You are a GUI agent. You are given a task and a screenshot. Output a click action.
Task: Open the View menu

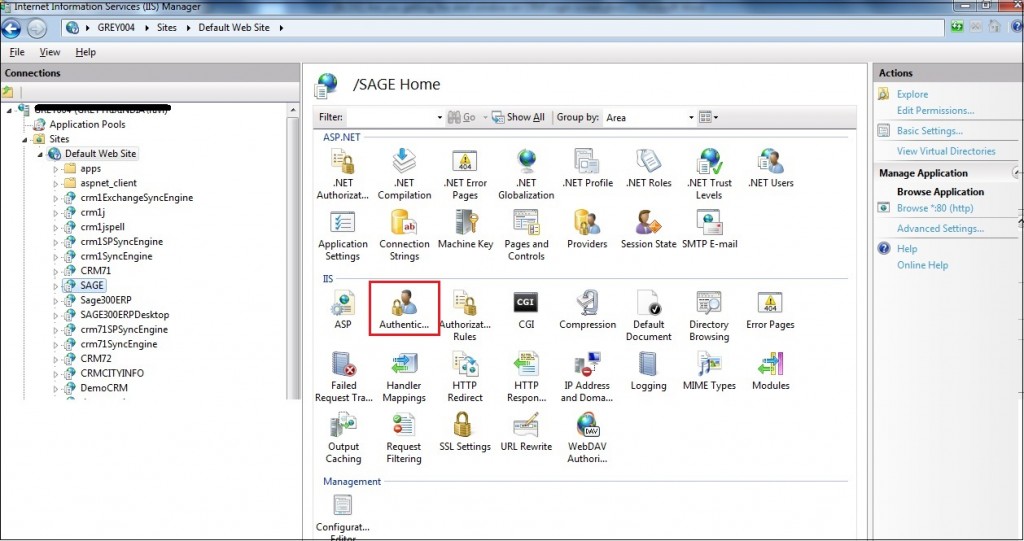[50, 52]
